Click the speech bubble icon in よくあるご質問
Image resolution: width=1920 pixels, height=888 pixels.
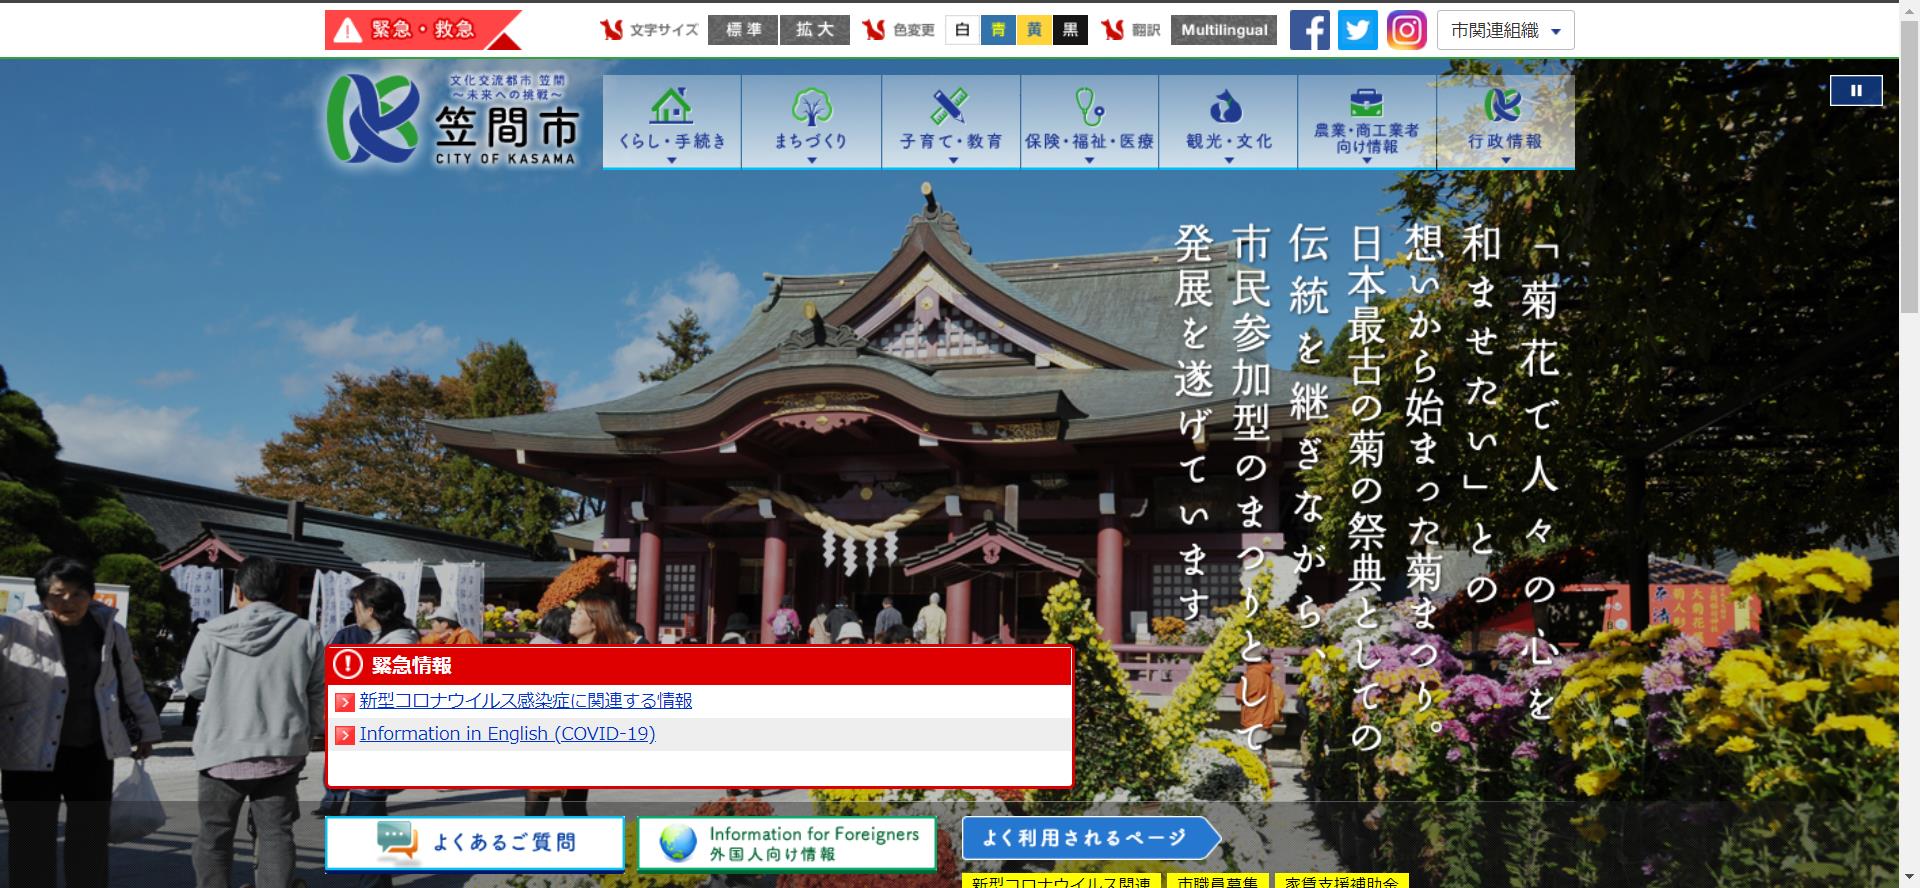click(397, 842)
